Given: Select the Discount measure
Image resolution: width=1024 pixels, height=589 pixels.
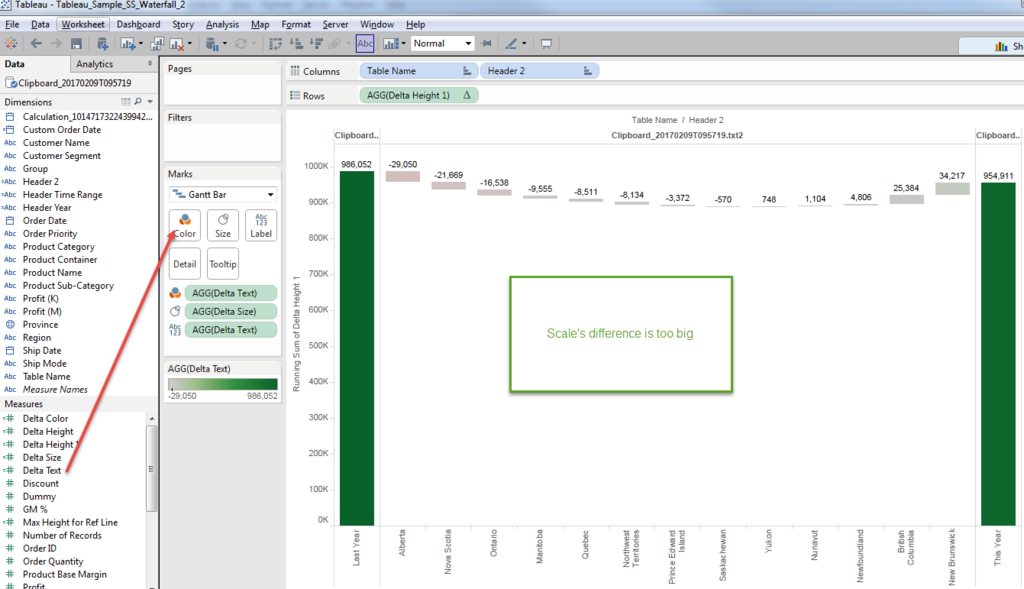Looking at the screenshot, I should click(x=40, y=483).
